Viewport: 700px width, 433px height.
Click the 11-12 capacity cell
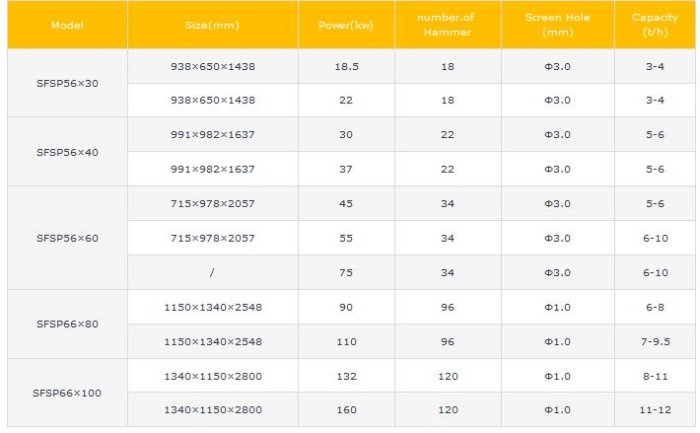pyautogui.click(x=655, y=410)
